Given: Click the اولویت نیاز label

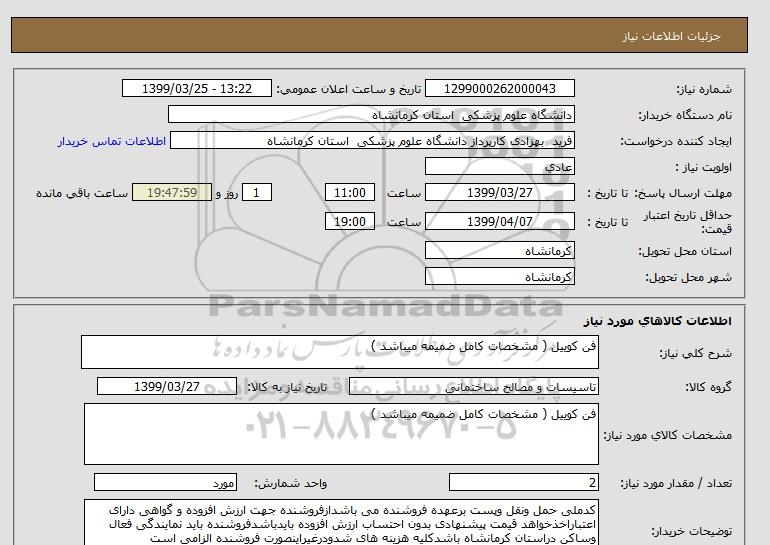Looking at the screenshot, I should [703, 167].
